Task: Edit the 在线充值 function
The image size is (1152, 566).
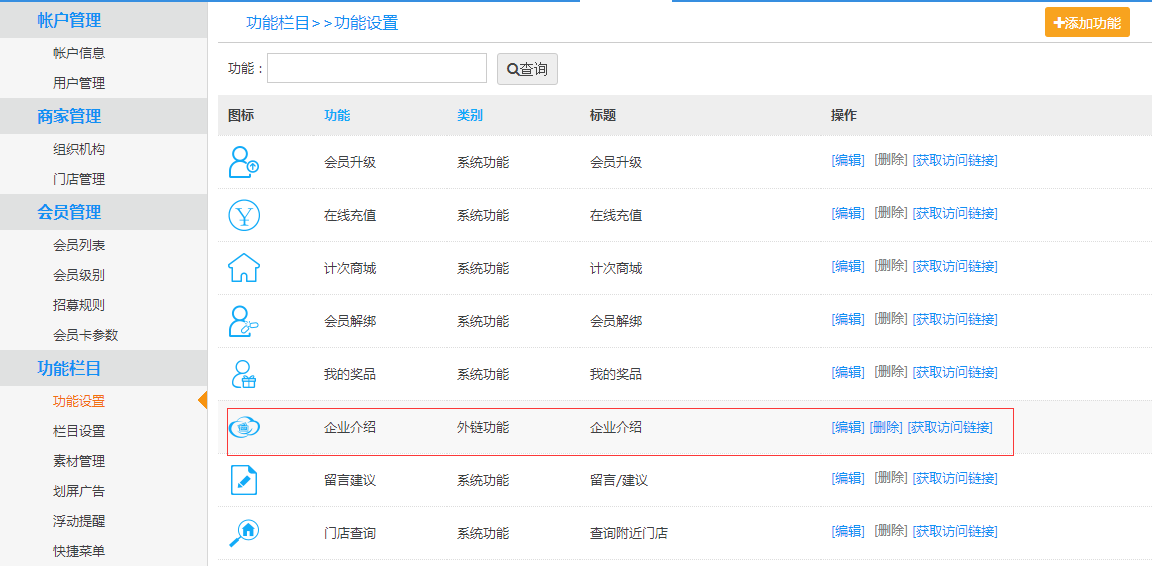Action: pyautogui.click(x=848, y=213)
